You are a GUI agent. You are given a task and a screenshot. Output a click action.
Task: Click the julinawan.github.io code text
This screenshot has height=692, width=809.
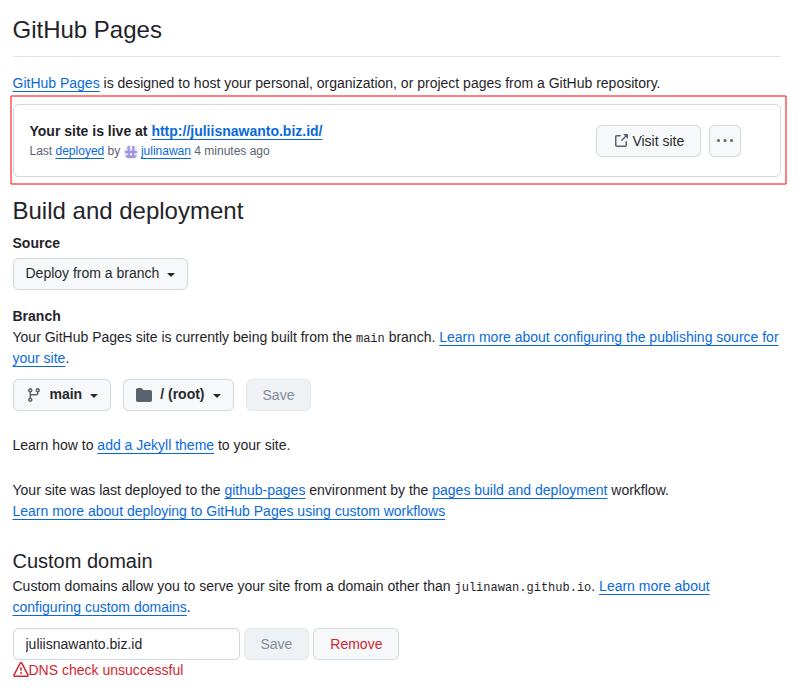[523, 587]
